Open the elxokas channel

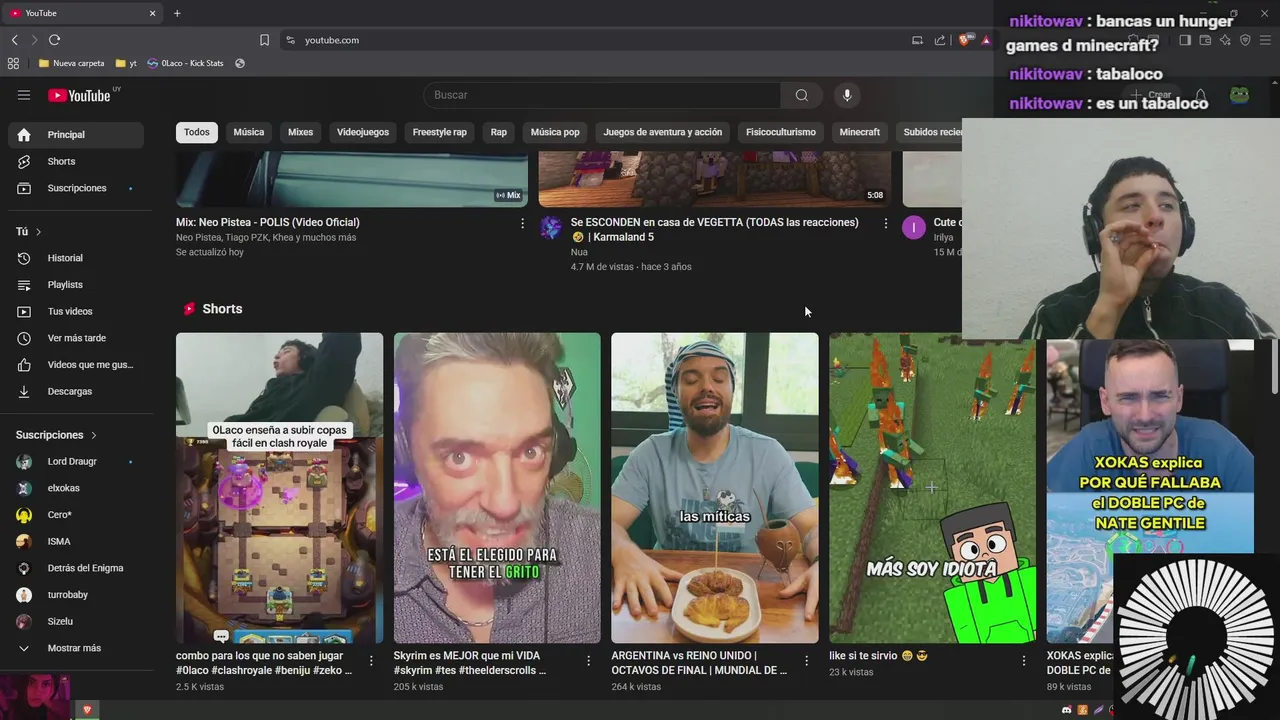[76, 488]
